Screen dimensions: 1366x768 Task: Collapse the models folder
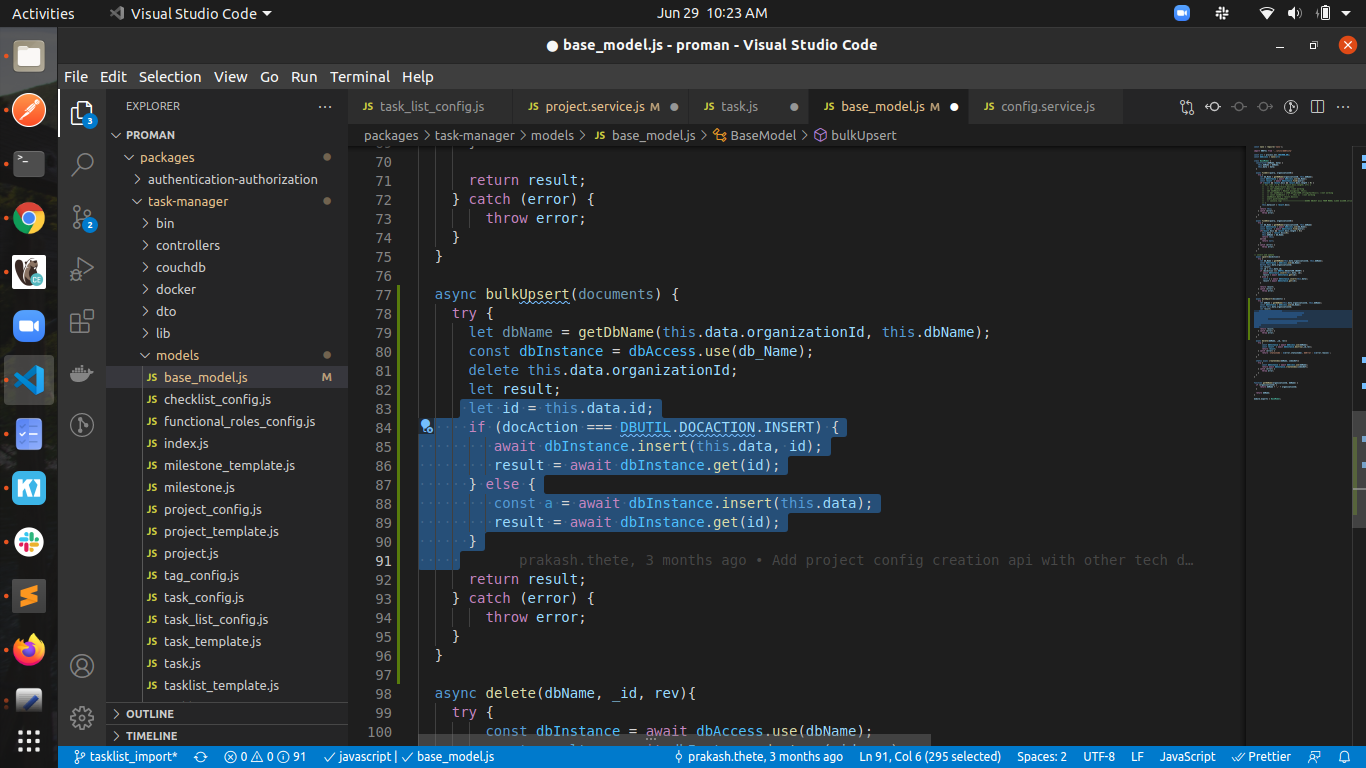pos(177,355)
